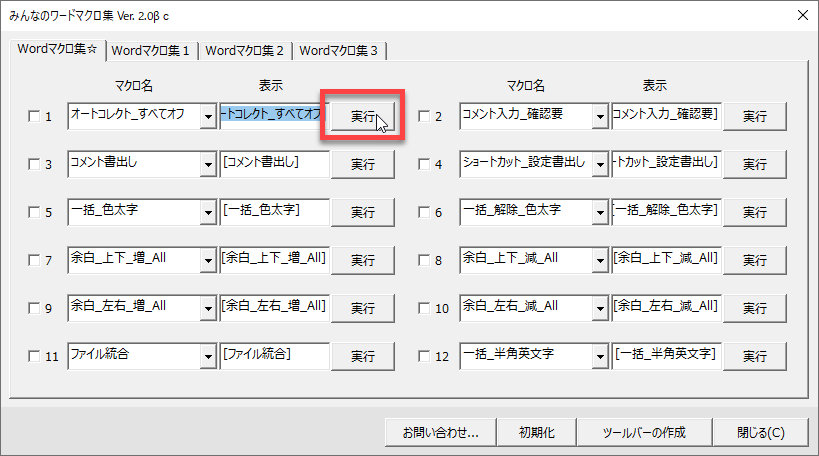Click ツールバーの作成 button

[644, 433]
